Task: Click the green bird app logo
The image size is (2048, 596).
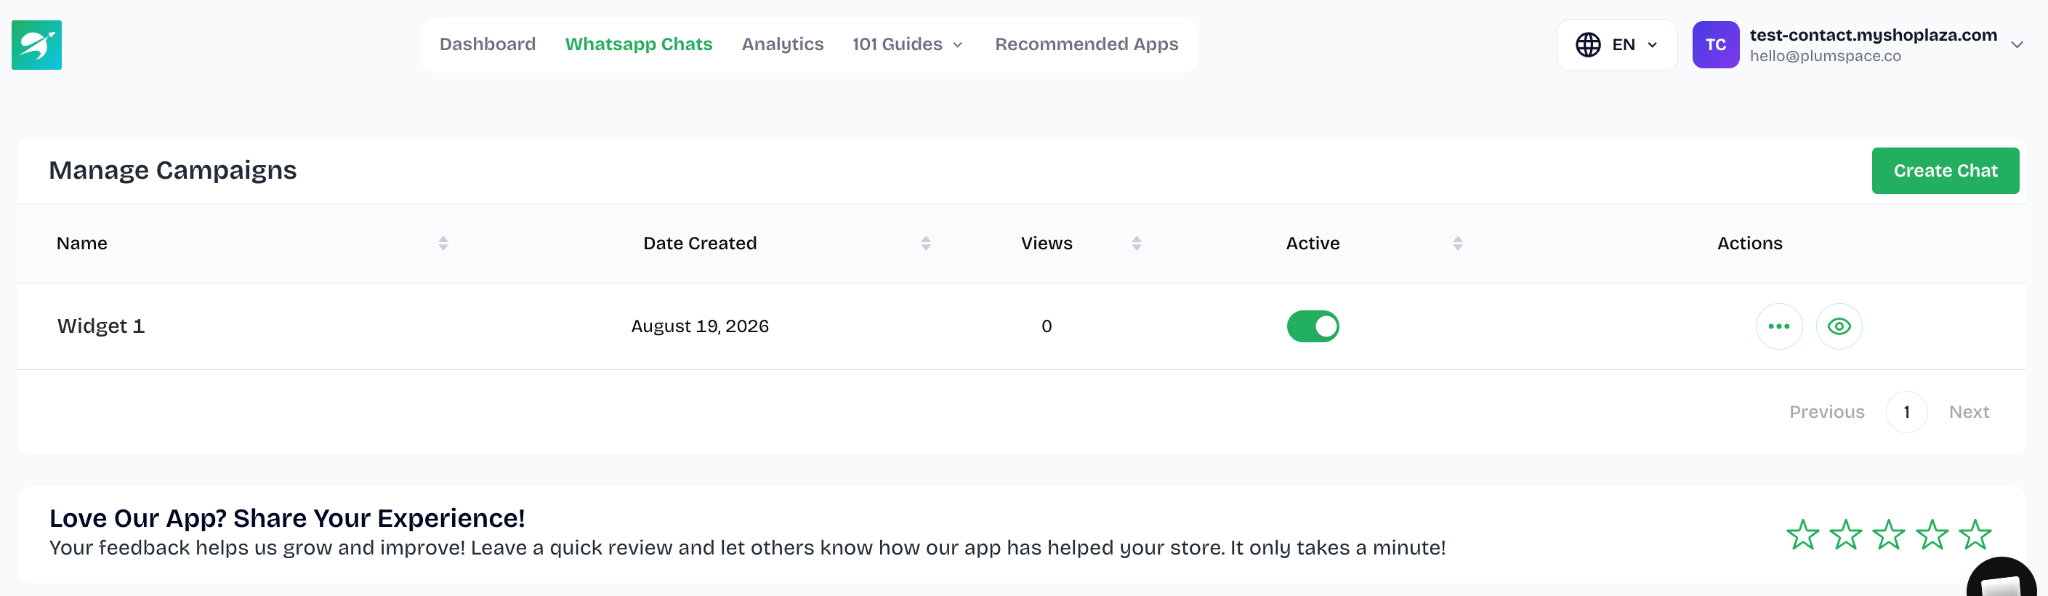Action: pos(37,45)
